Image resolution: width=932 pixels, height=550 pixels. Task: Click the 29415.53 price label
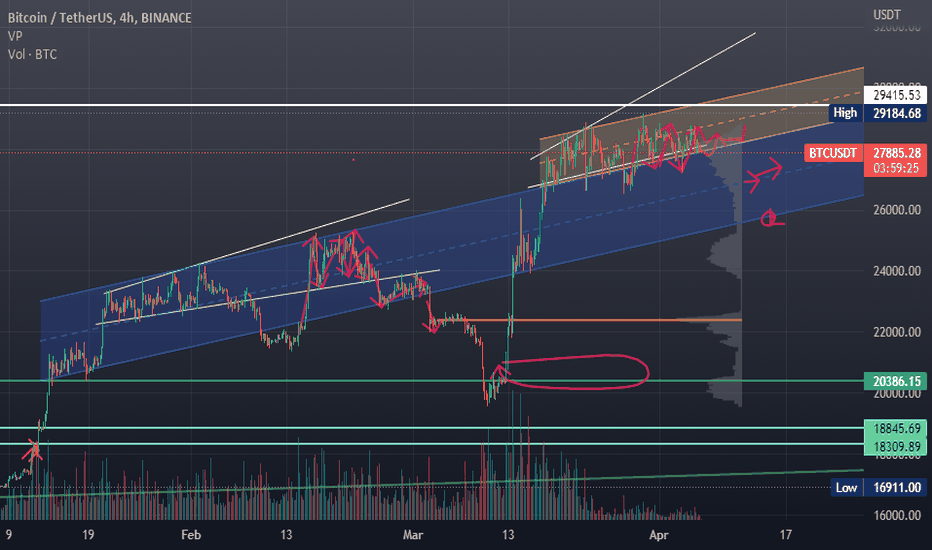coord(896,95)
